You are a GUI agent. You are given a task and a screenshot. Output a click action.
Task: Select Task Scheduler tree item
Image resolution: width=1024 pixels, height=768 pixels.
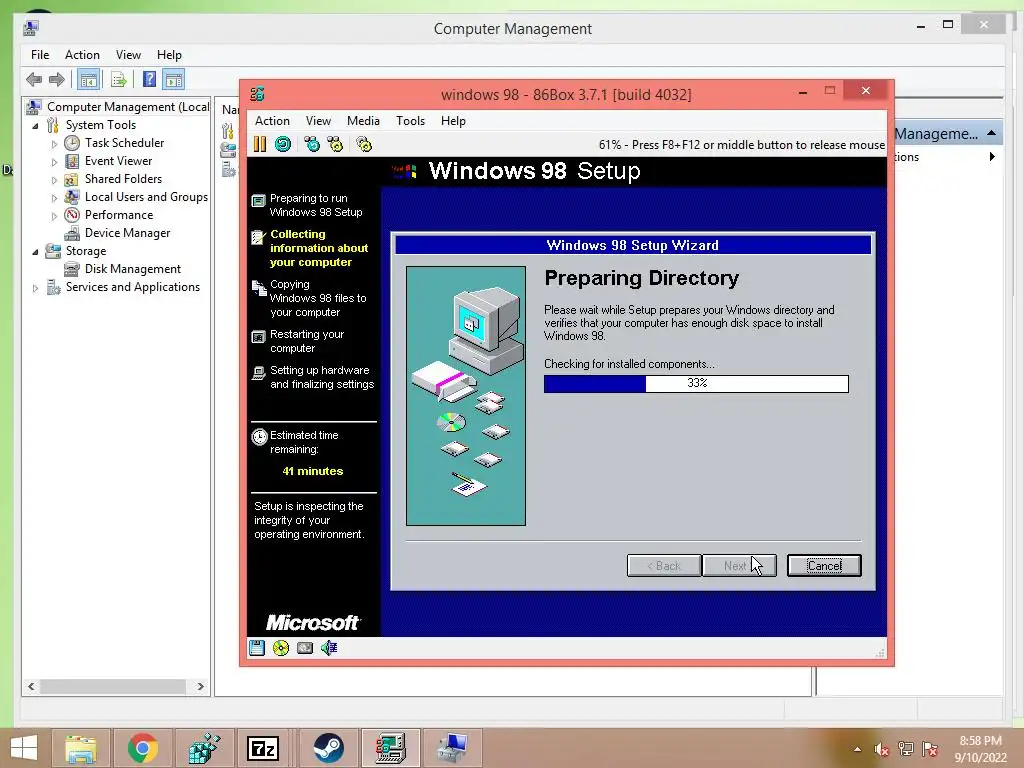click(124, 143)
